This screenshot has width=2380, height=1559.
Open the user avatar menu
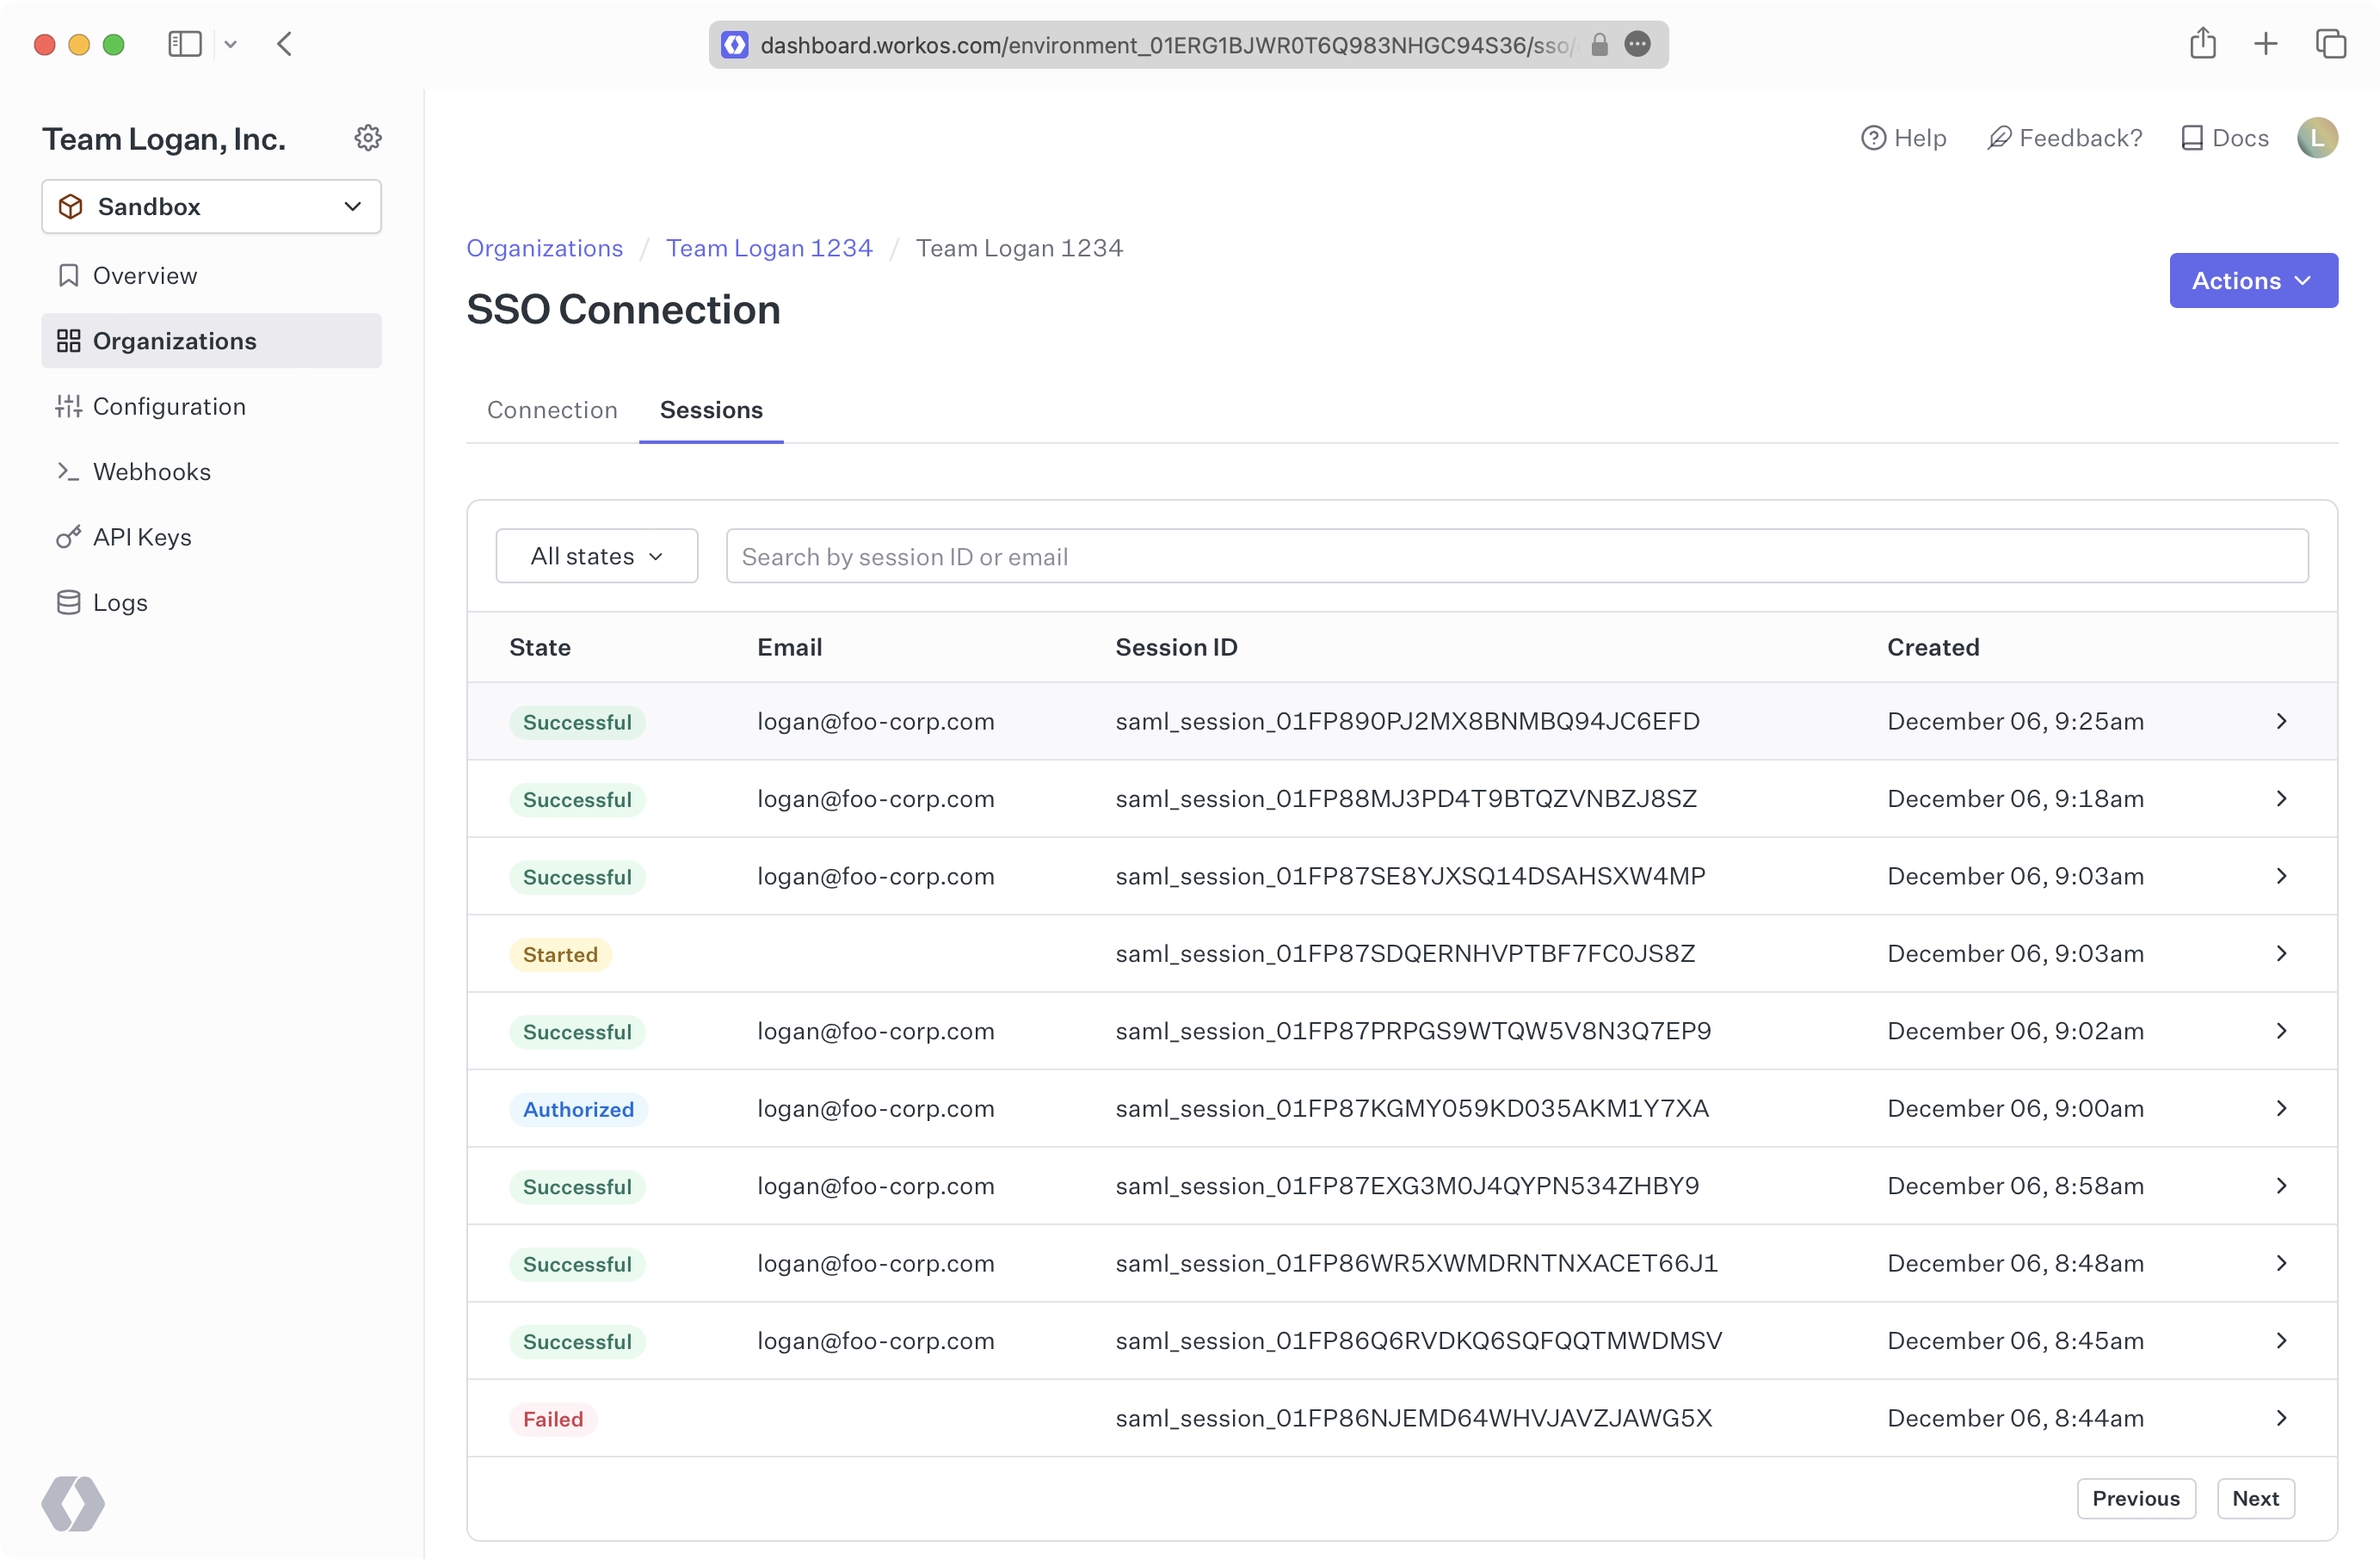pos(2318,137)
